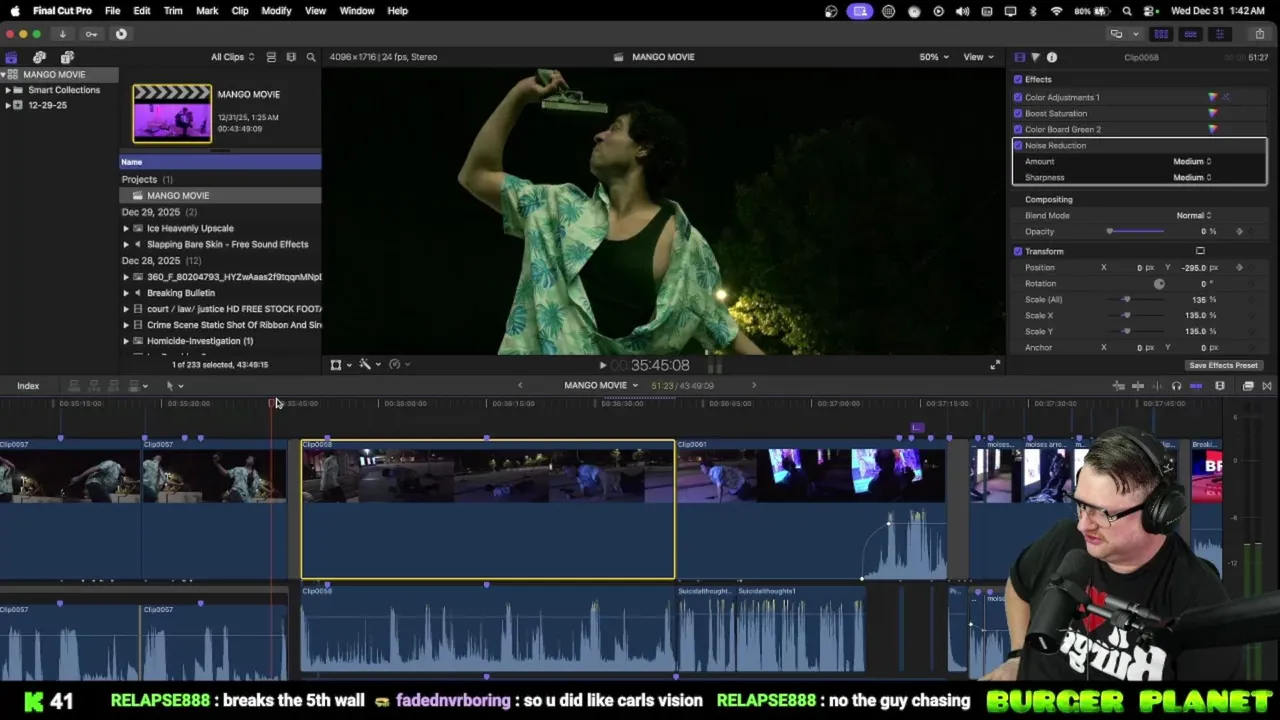
Task: Enter viewer full screen mode
Action: 995,365
